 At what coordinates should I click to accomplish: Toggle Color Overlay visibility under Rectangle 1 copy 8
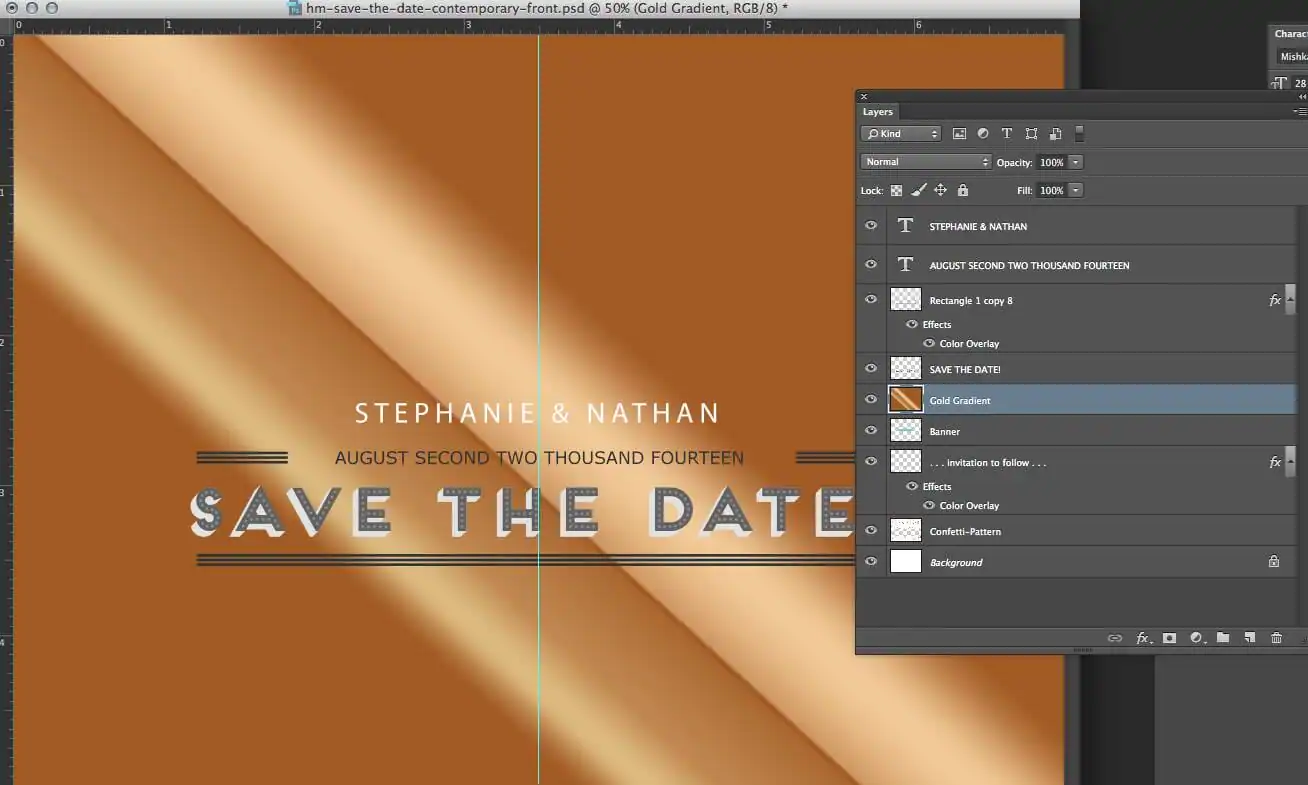pyautogui.click(x=929, y=343)
